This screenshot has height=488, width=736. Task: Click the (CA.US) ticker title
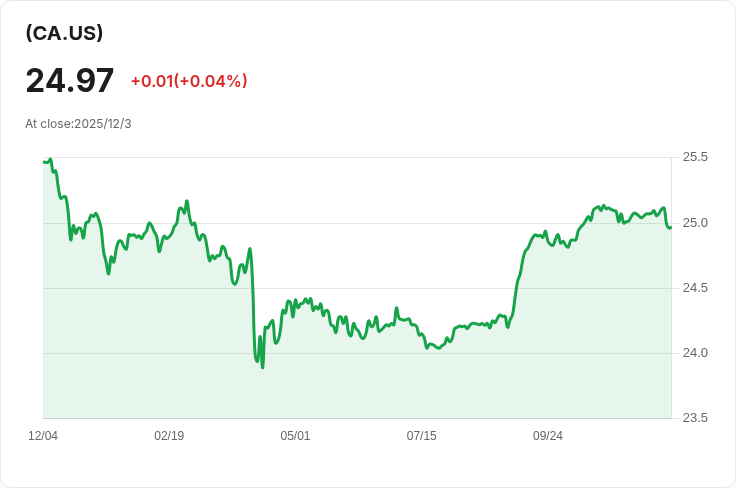[65, 33]
